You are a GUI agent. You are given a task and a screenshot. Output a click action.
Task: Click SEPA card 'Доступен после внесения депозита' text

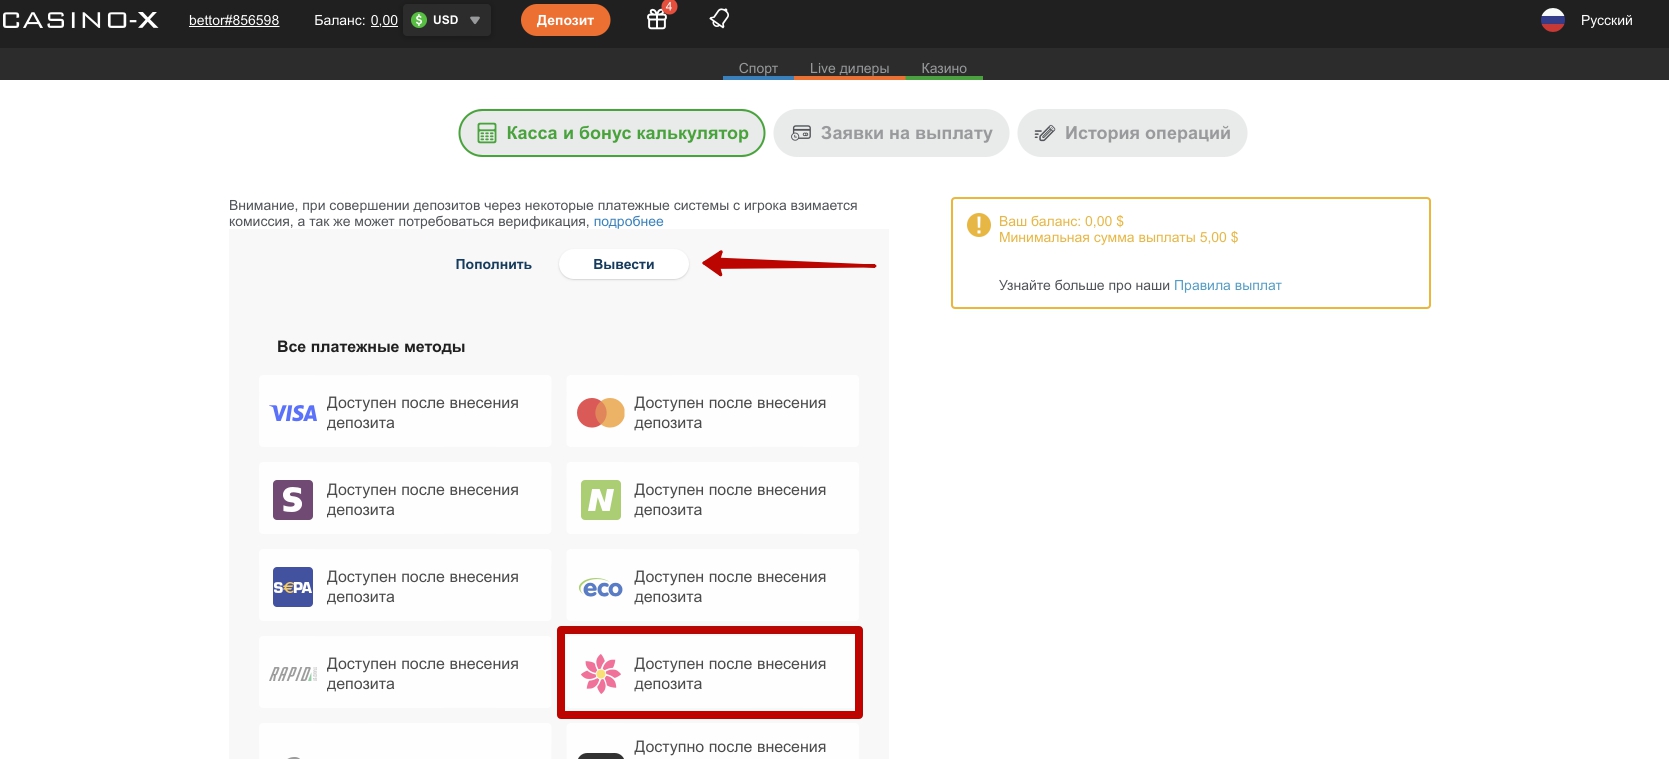point(423,587)
